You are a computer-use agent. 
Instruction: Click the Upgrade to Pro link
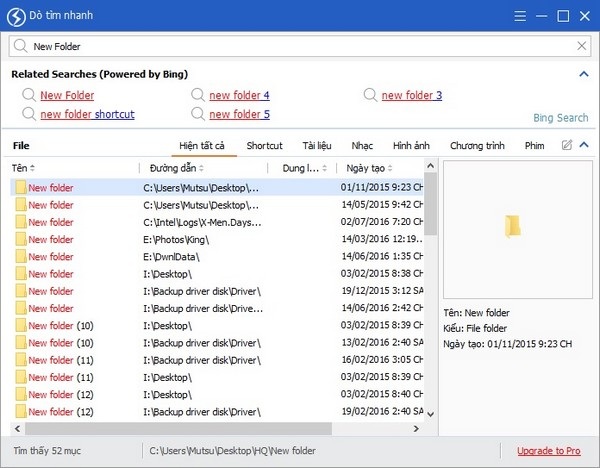tap(549, 451)
